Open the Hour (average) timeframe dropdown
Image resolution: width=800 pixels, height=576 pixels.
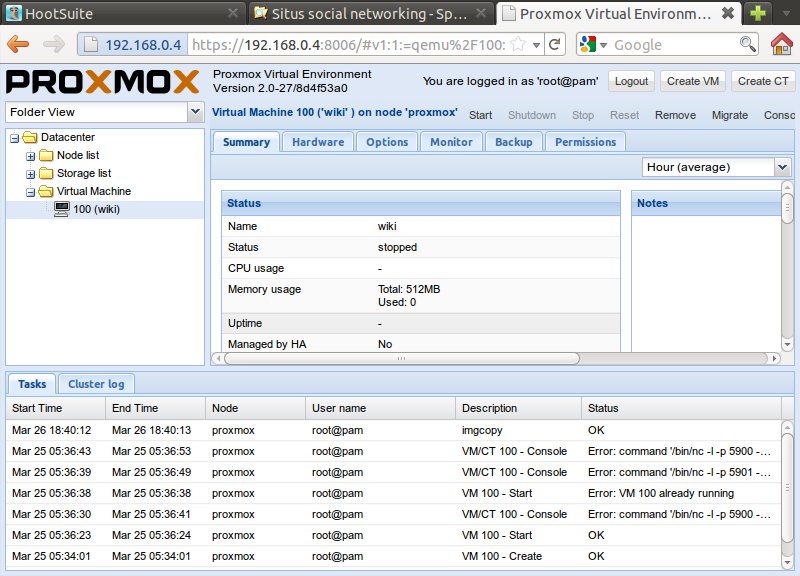pos(782,167)
